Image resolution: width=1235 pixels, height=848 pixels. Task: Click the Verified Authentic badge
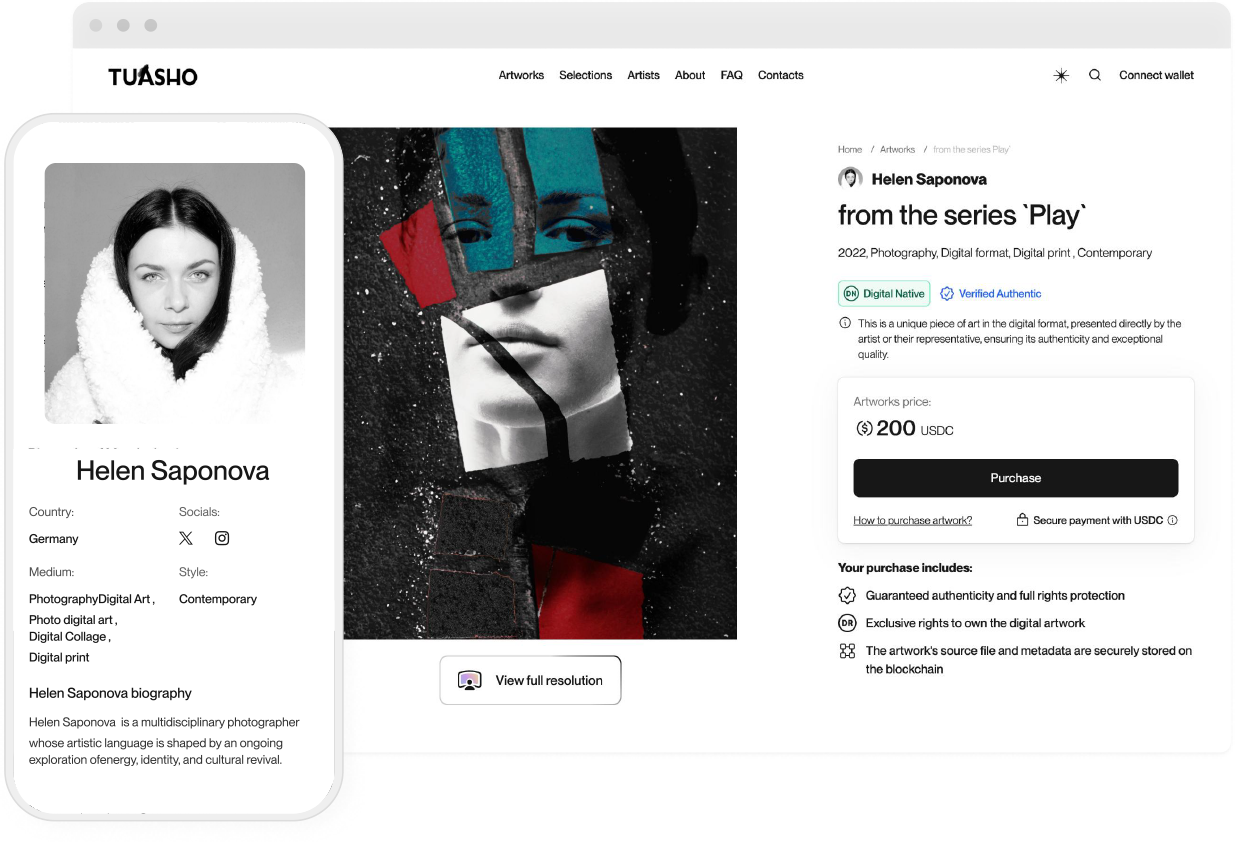tap(991, 294)
